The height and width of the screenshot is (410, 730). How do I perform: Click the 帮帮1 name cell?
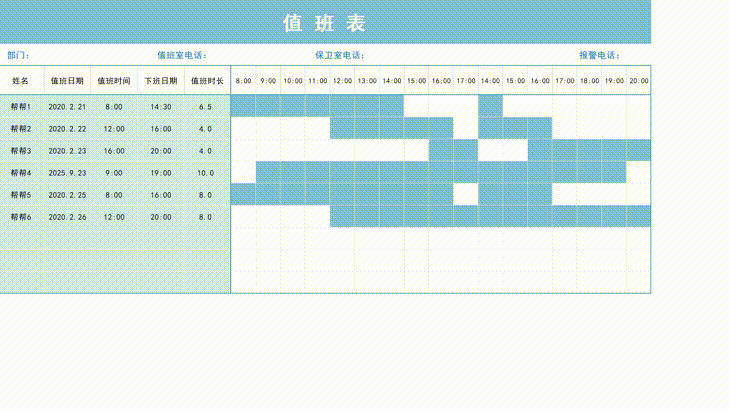pyautogui.click(x=21, y=106)
